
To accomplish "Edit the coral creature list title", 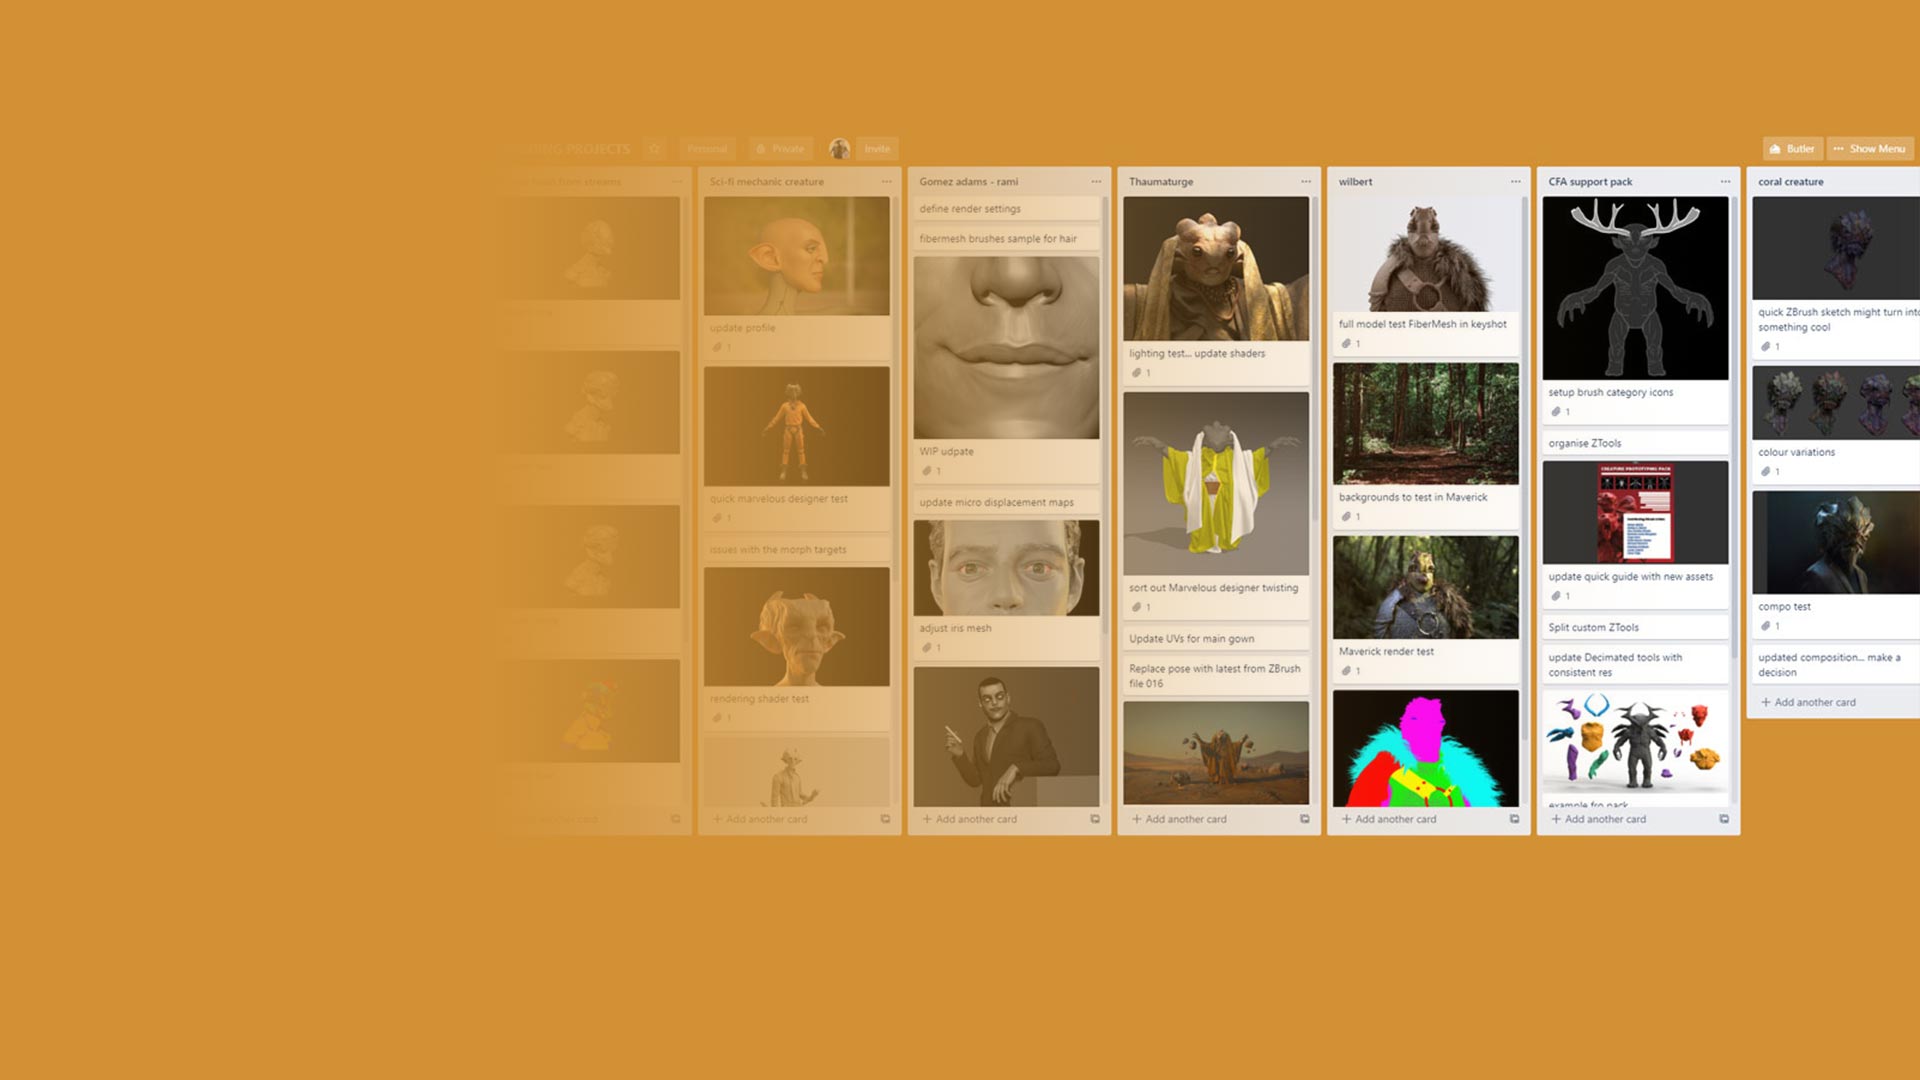I will click(1790, 182).
